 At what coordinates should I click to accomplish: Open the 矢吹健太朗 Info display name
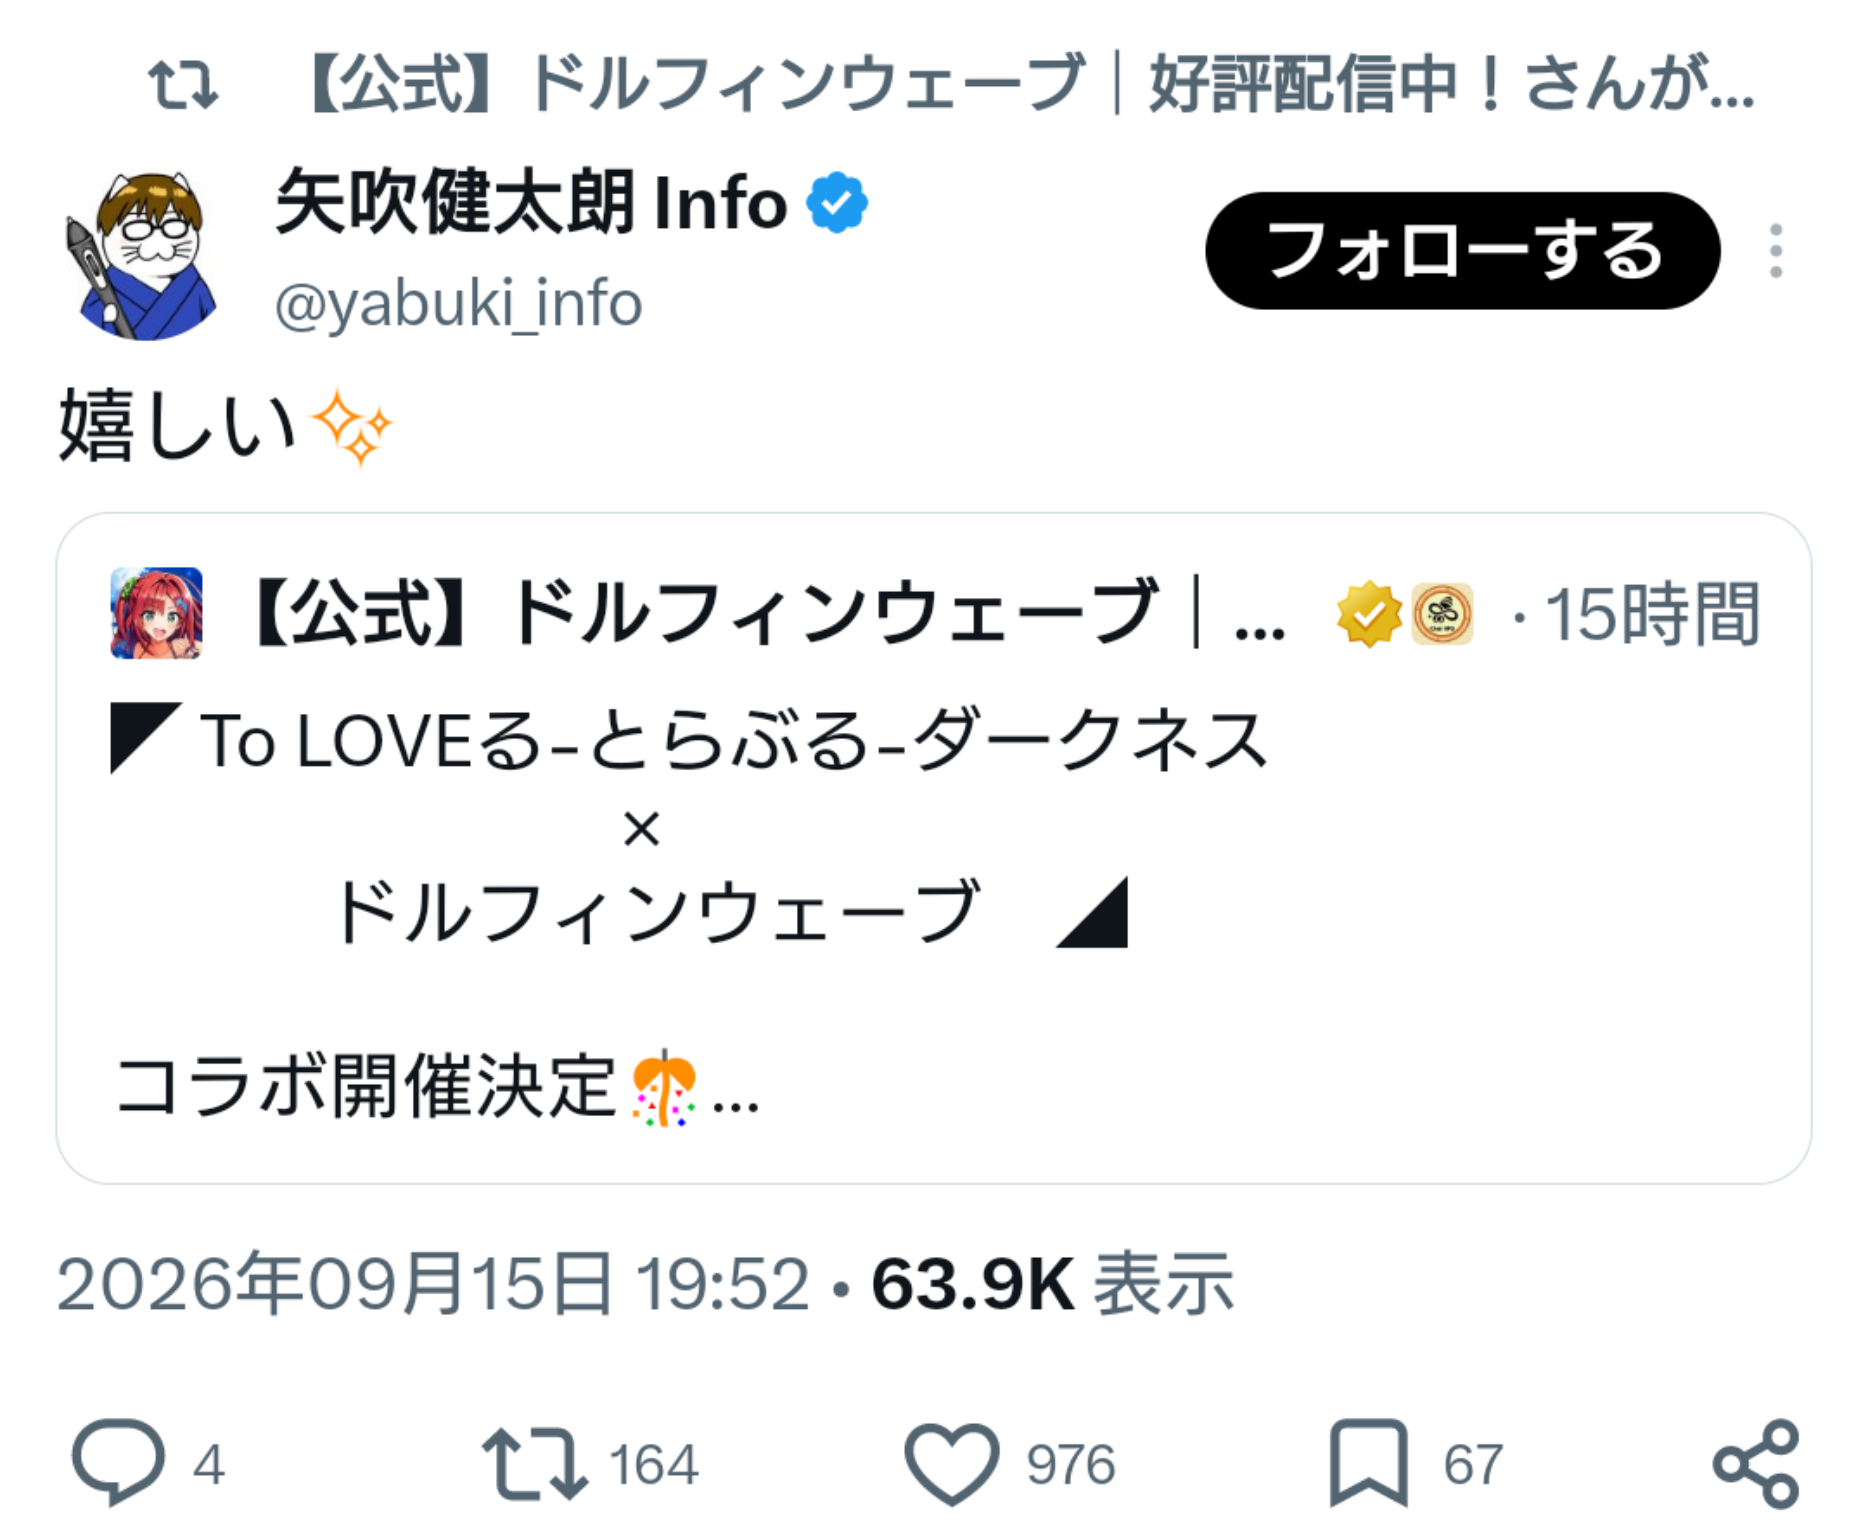click(x=531, y=203)
